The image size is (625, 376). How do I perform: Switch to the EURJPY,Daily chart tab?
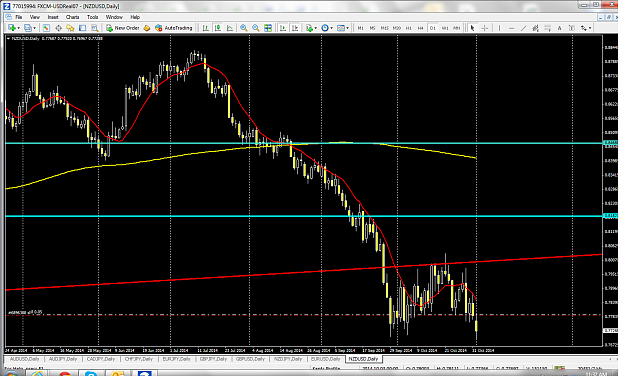[x=176, y=359]
